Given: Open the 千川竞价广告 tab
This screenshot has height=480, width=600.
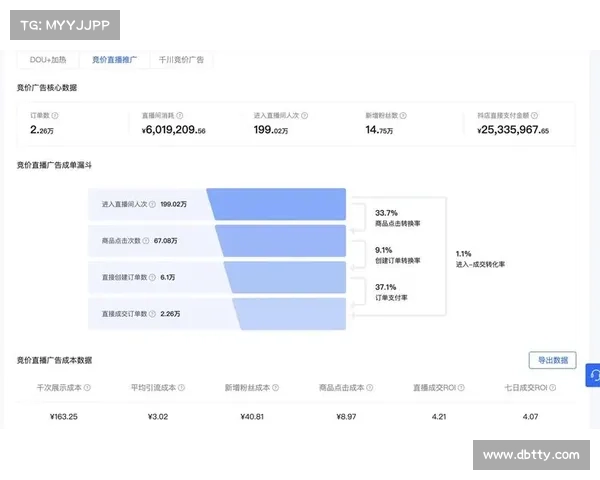Looking at the screenshot, I should [181, 60].
